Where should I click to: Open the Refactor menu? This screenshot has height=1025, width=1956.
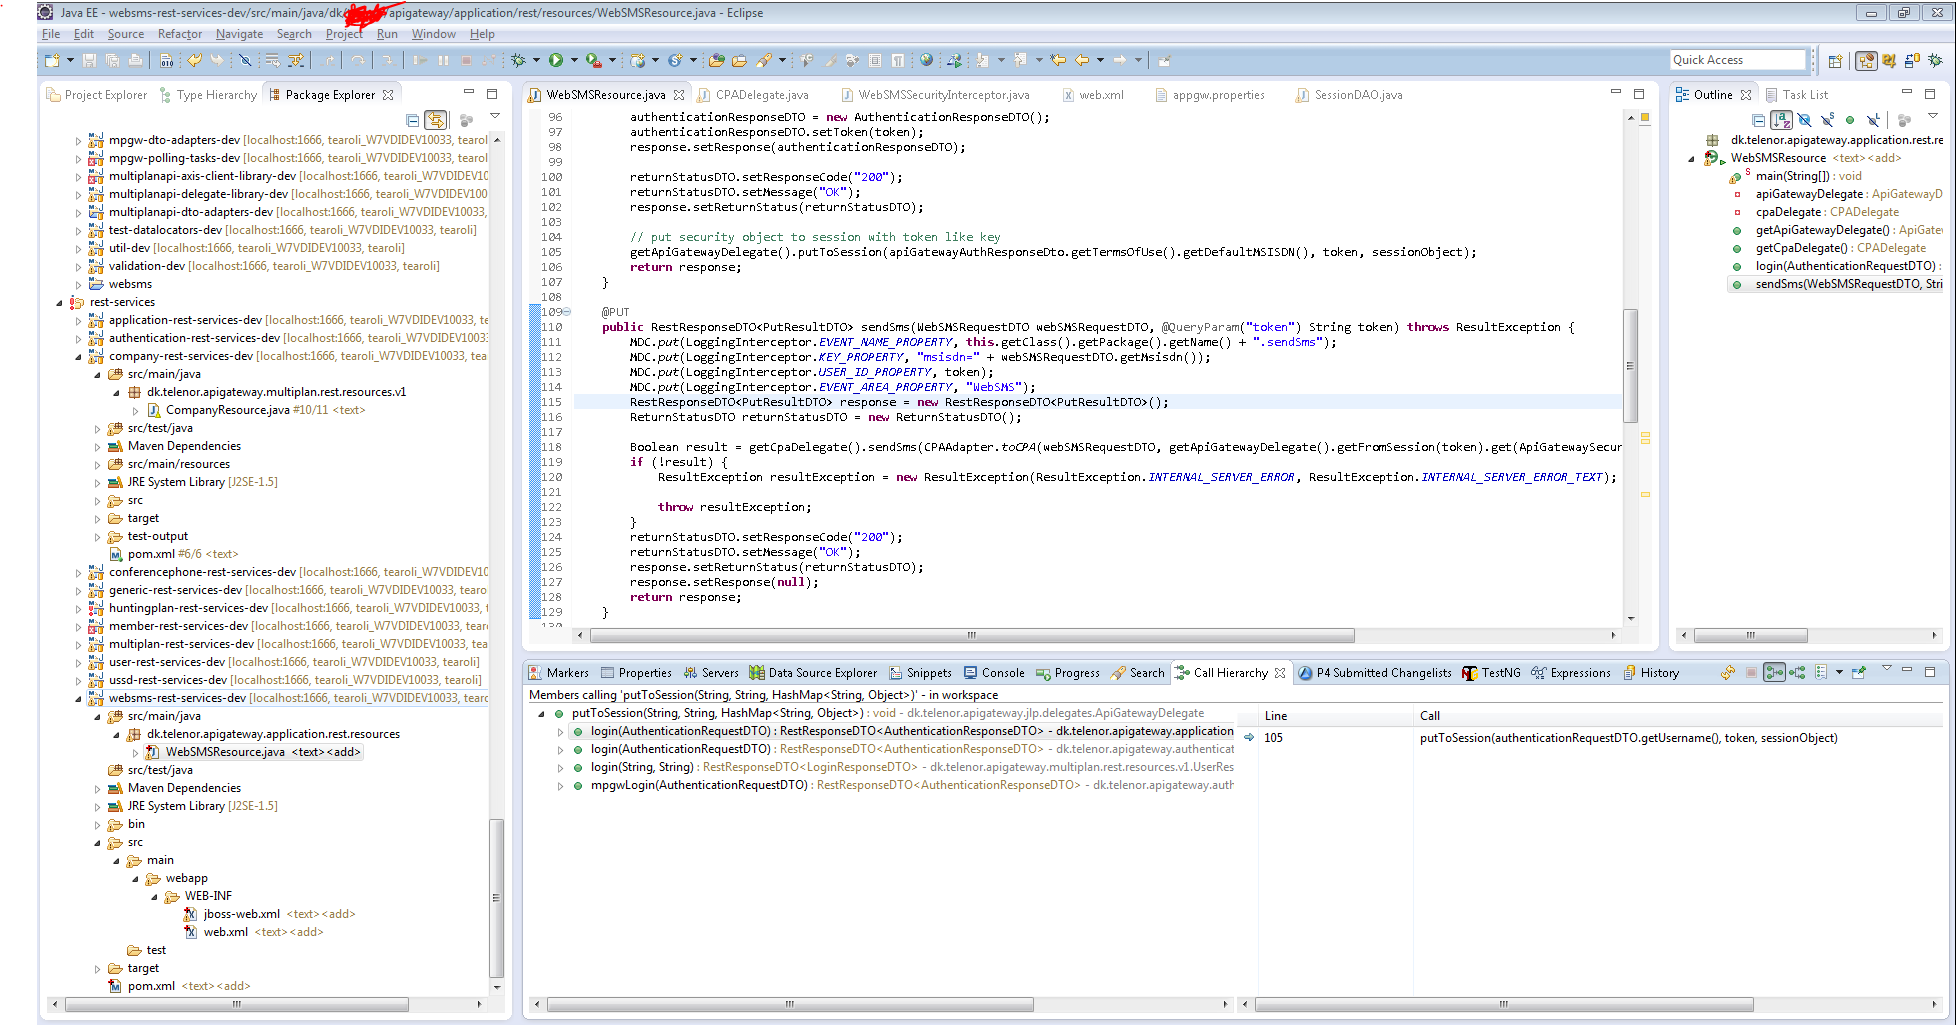tap(179, 34)
